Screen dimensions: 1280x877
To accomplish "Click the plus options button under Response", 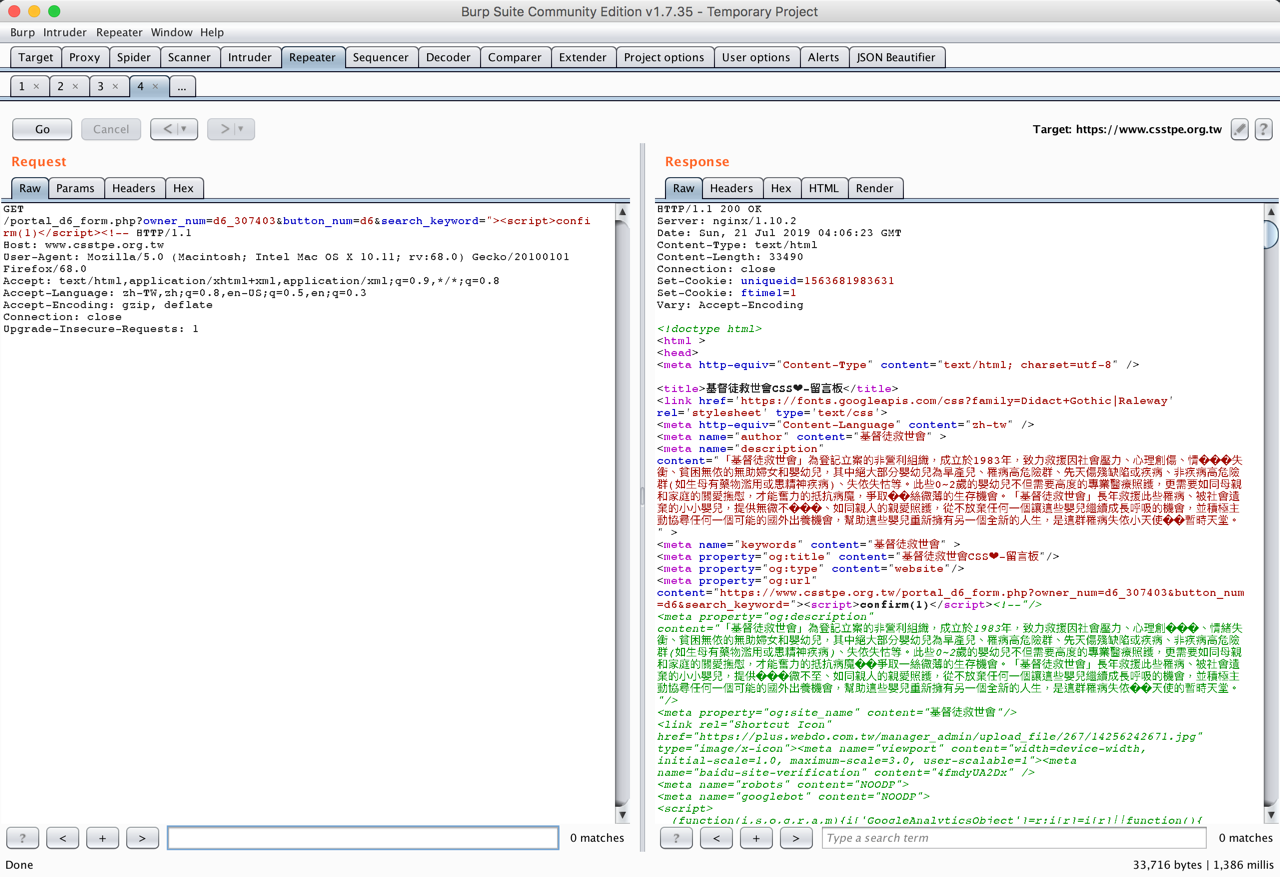I will click(756, 838).
